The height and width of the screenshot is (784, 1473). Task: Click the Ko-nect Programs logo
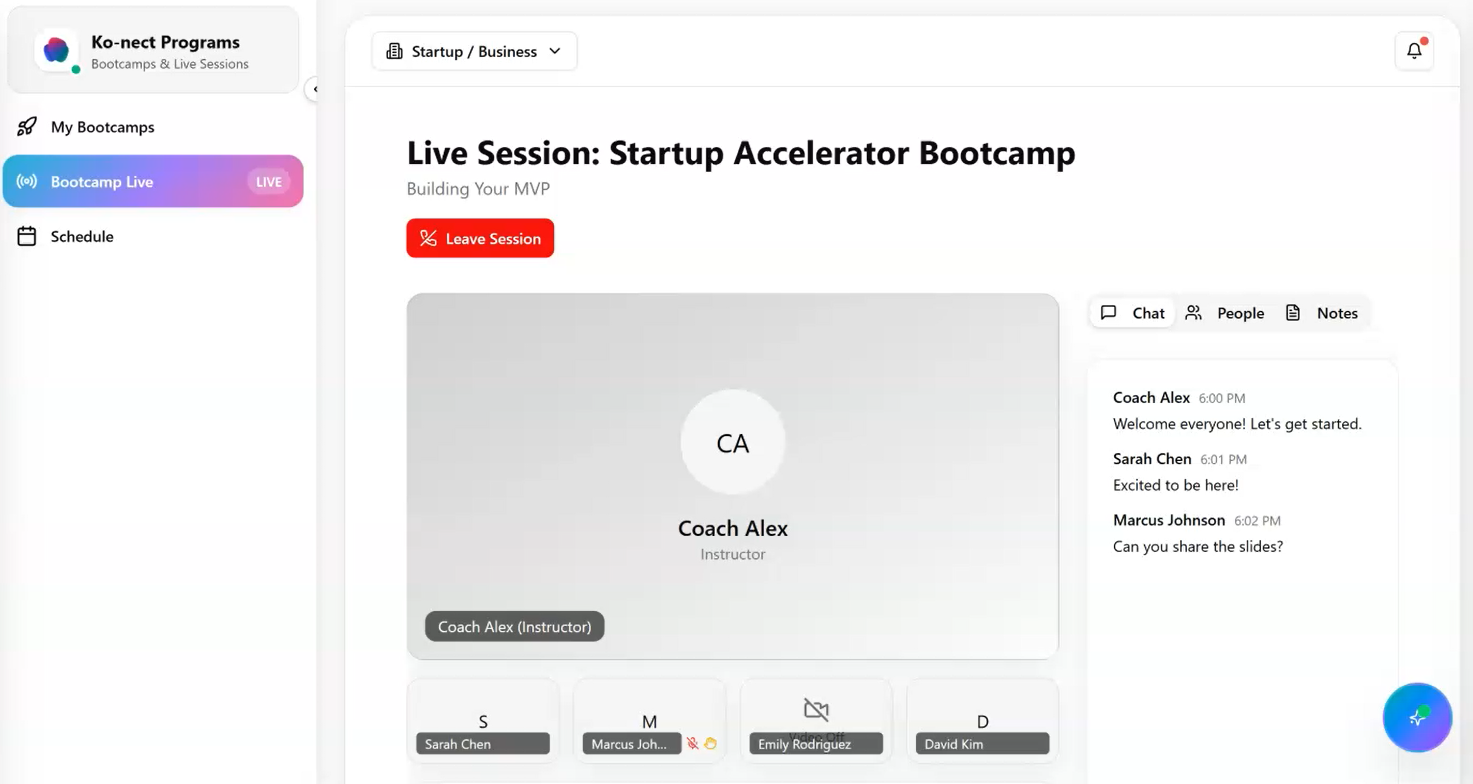tap(56, 48)
